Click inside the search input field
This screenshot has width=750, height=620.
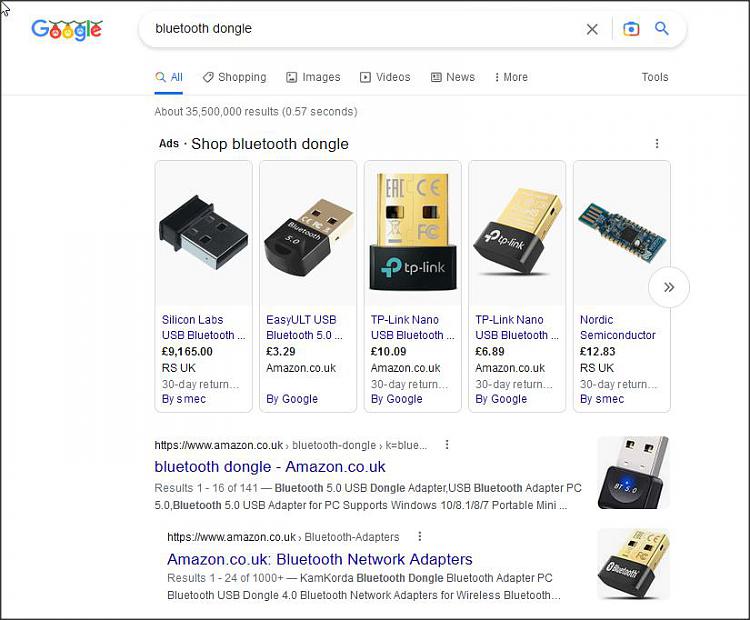tap(360, 29)
